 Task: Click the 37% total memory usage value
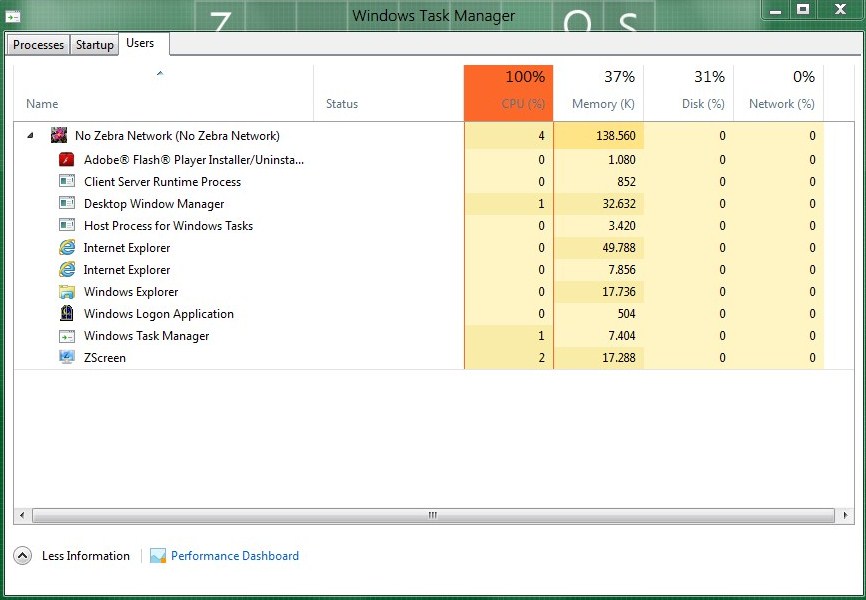(x=619, y=77)
